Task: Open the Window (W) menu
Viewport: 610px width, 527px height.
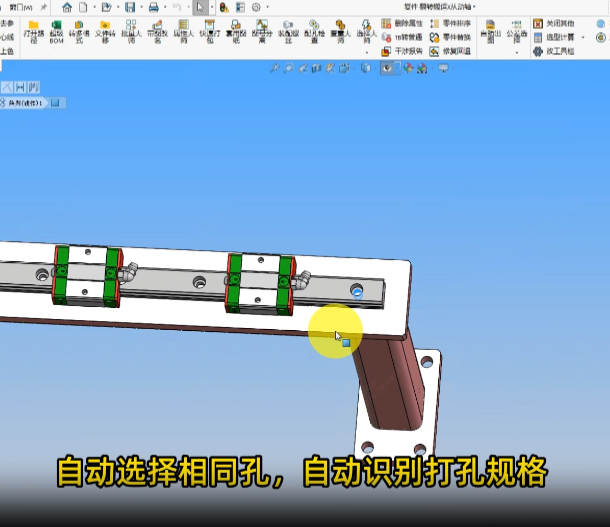Action: pos(21,7)
